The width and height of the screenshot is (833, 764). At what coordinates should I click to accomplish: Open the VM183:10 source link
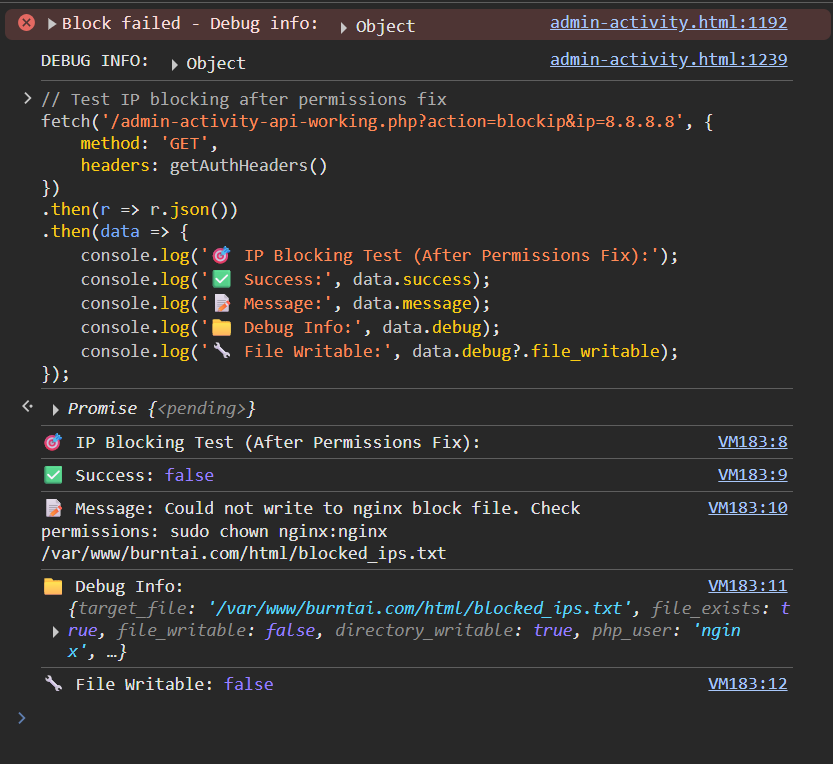747,507
